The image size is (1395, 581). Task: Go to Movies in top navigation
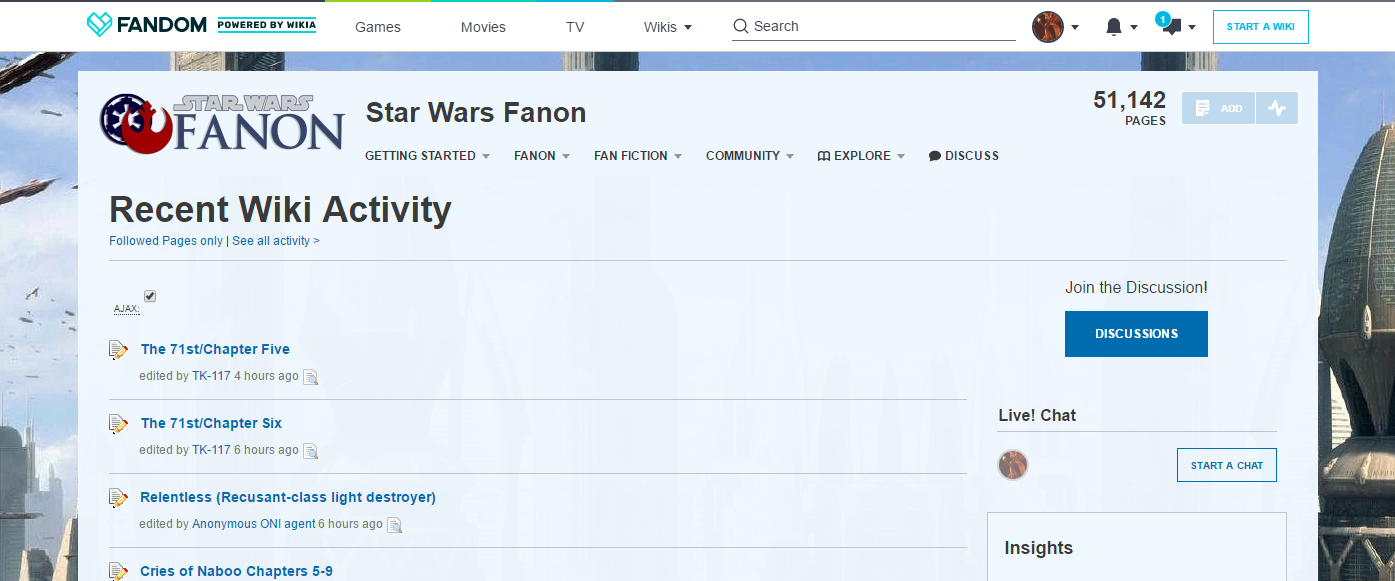pos(483,27)
